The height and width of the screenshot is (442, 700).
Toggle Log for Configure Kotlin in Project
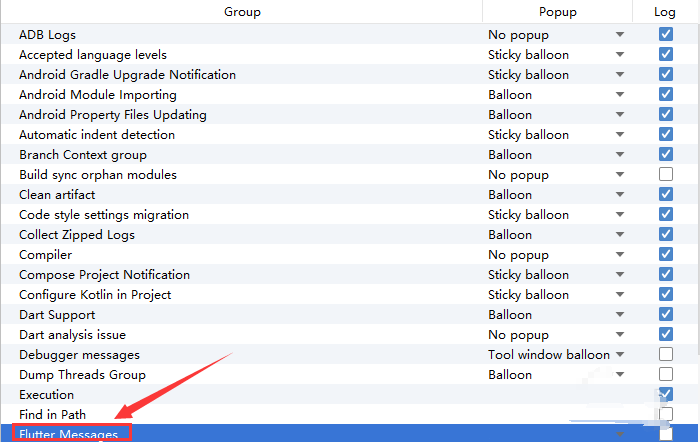coord(666,294)
